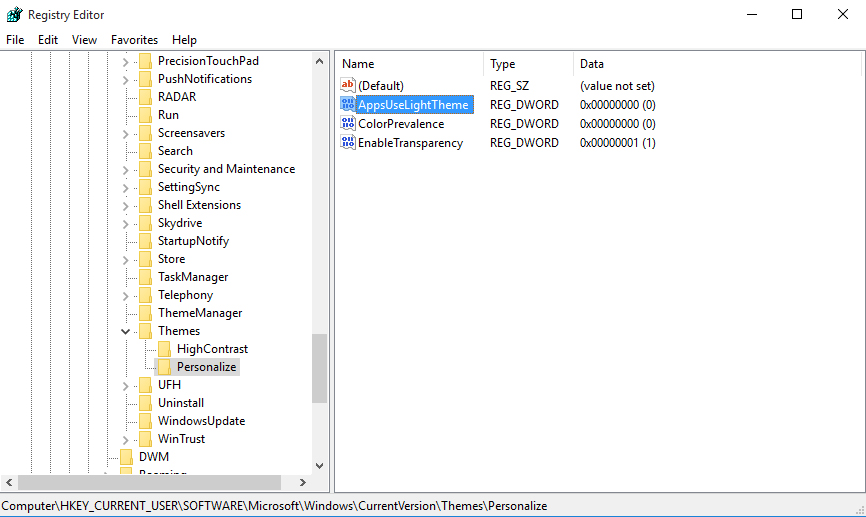Viewport: 866px width, 517px height.
Task: Maximize the Registry Editor window
Action: tap(796, 14)
